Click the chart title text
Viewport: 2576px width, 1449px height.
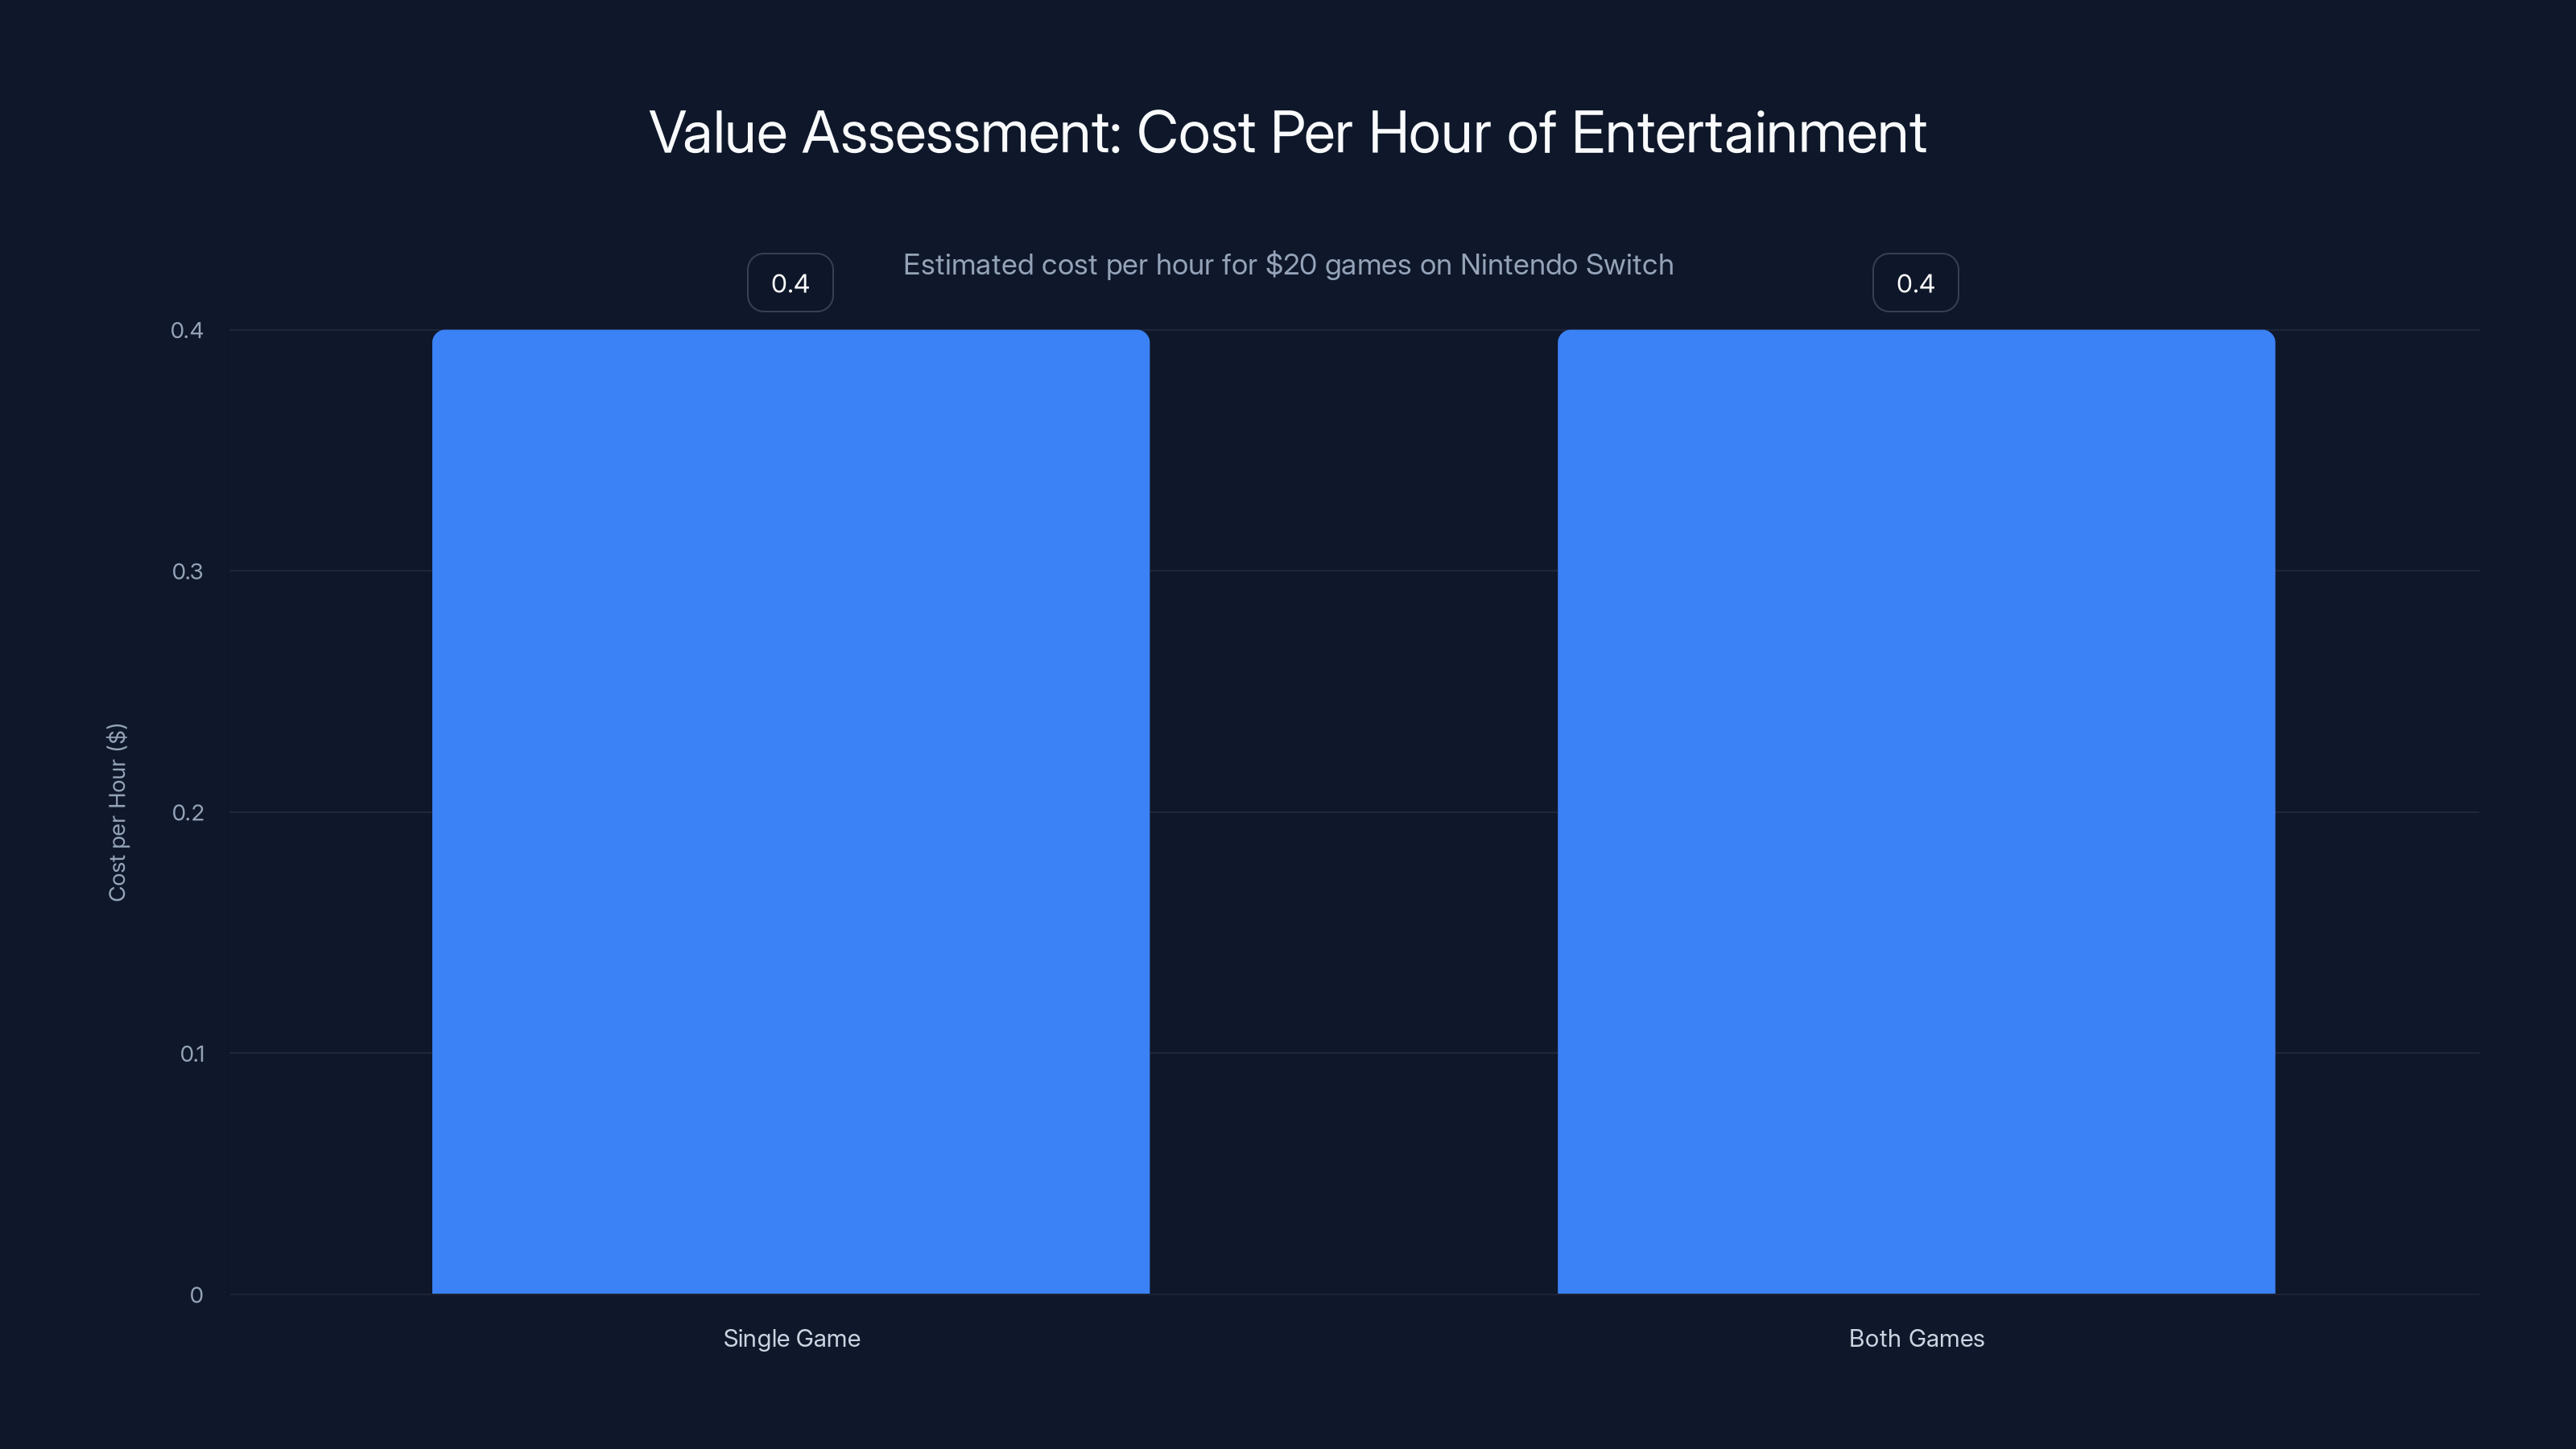(x=1287, y=131)
